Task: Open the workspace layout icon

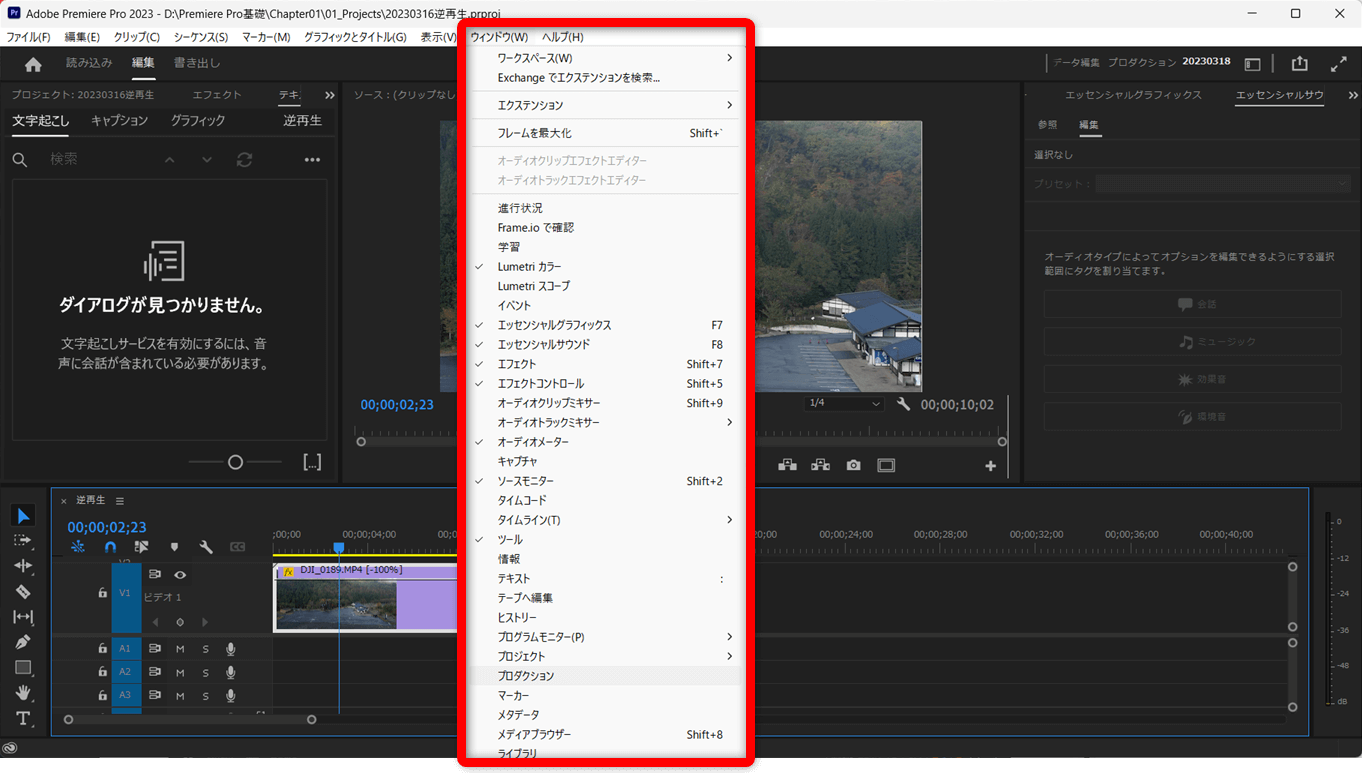Action: [x=1252, y=63]
